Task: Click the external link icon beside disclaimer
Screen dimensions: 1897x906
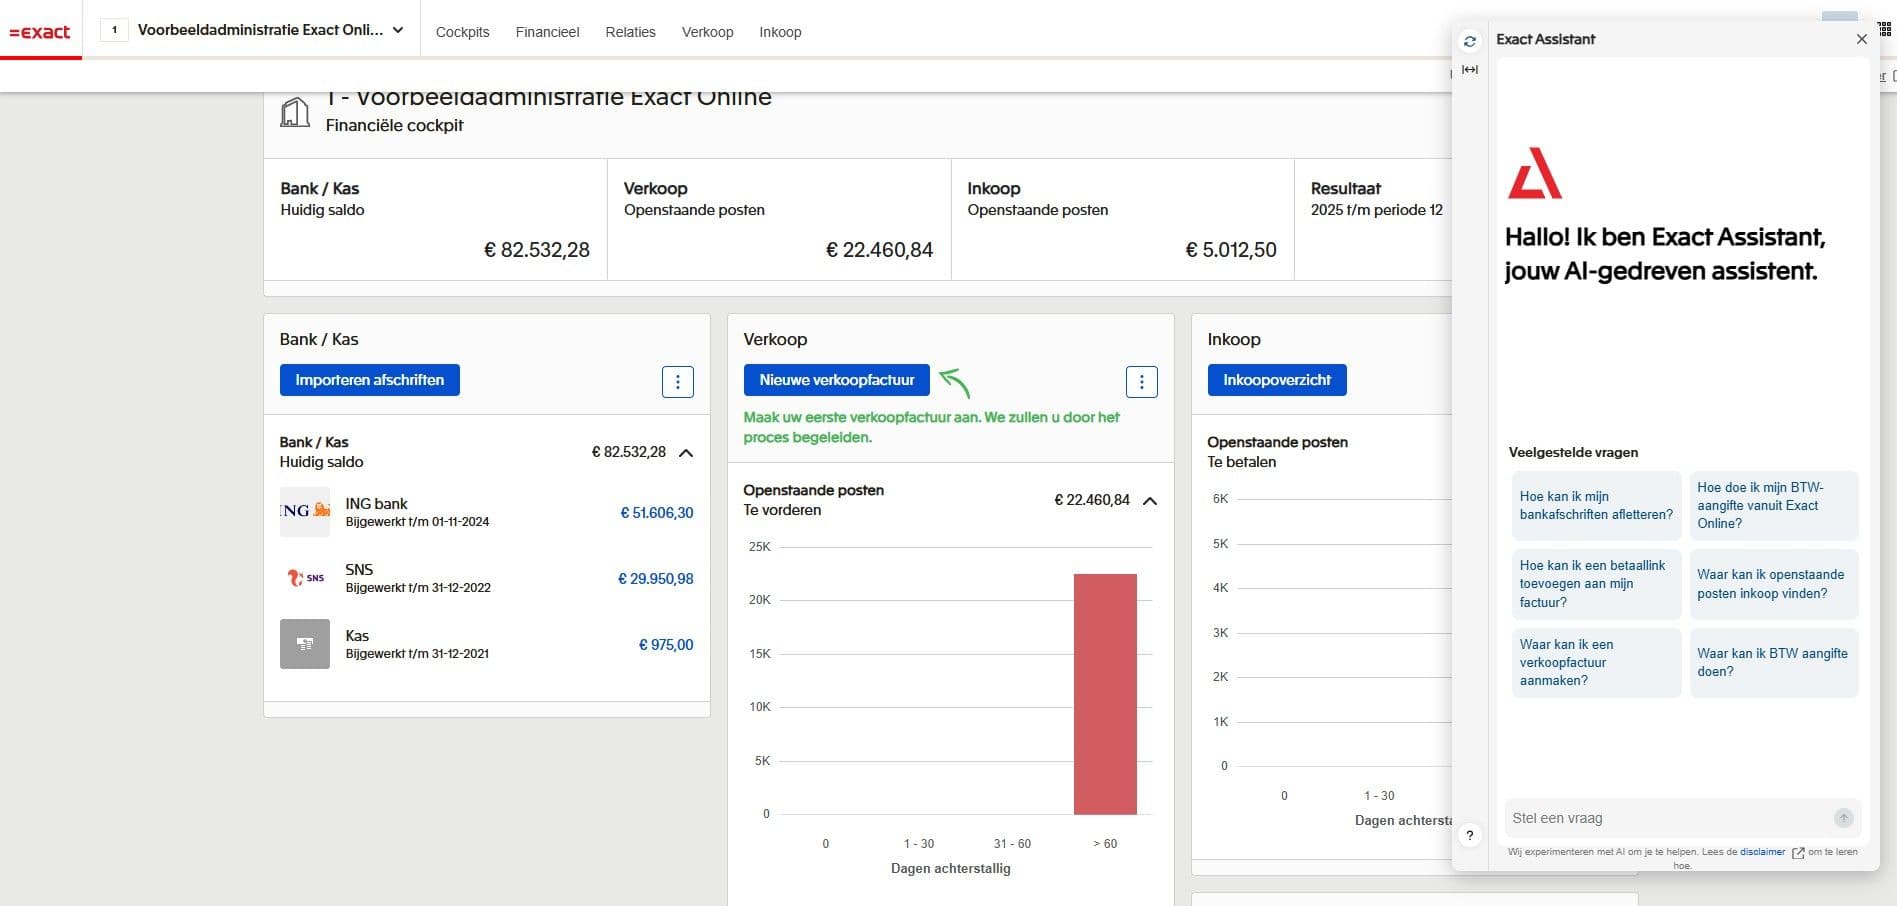Action: pos(1798,853)
